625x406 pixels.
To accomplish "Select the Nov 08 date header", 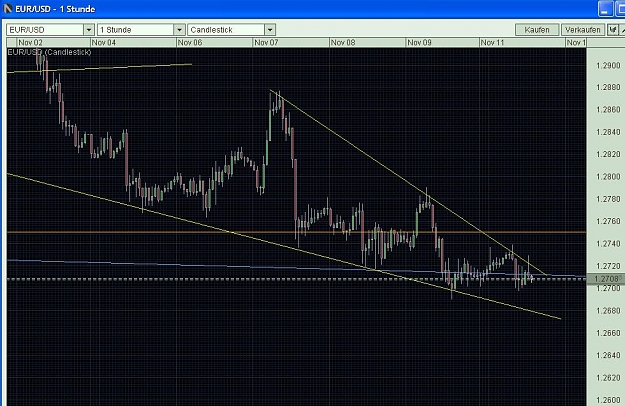I will coord(343,43).
